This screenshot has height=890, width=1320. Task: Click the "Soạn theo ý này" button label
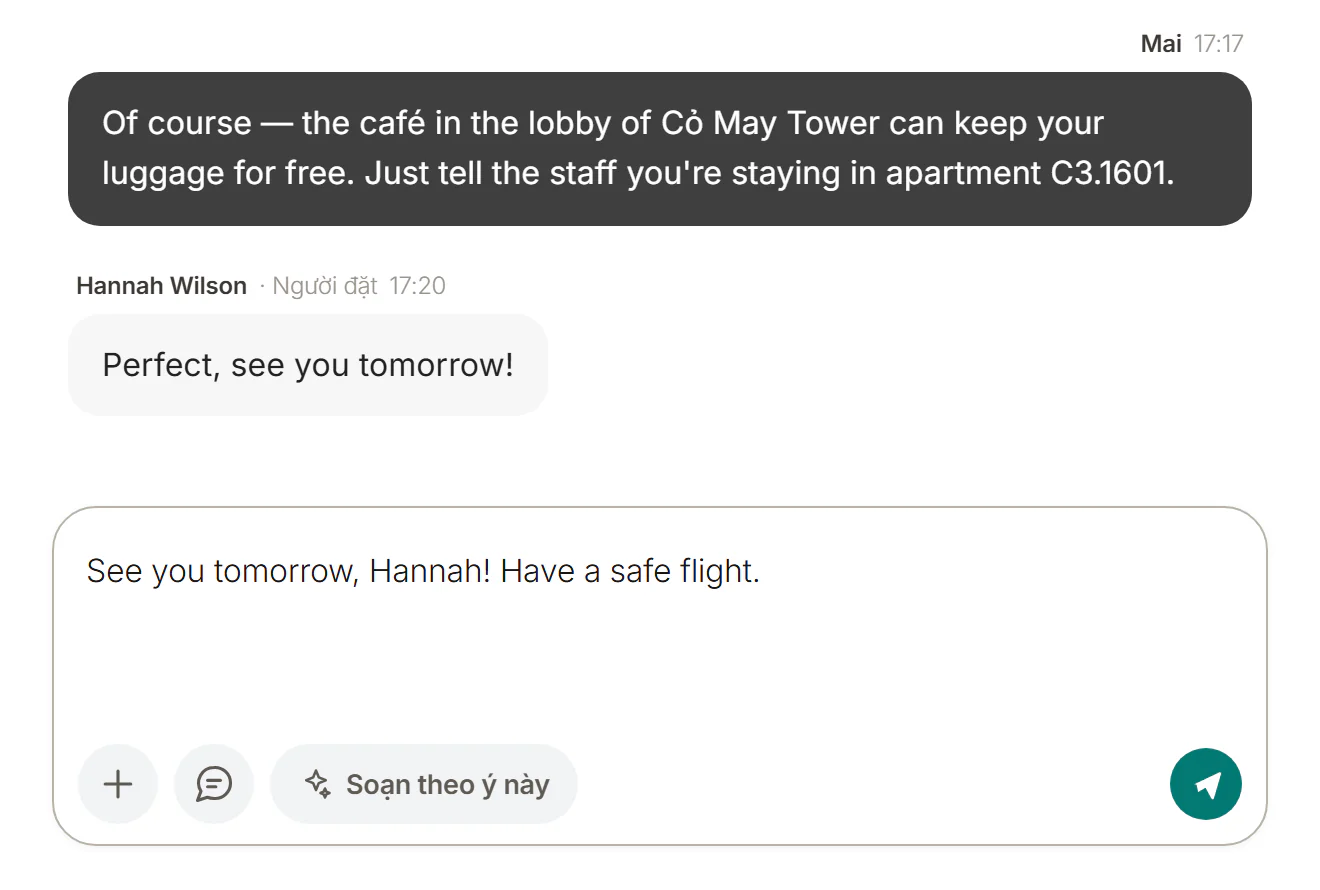click(x=448, y=785)
